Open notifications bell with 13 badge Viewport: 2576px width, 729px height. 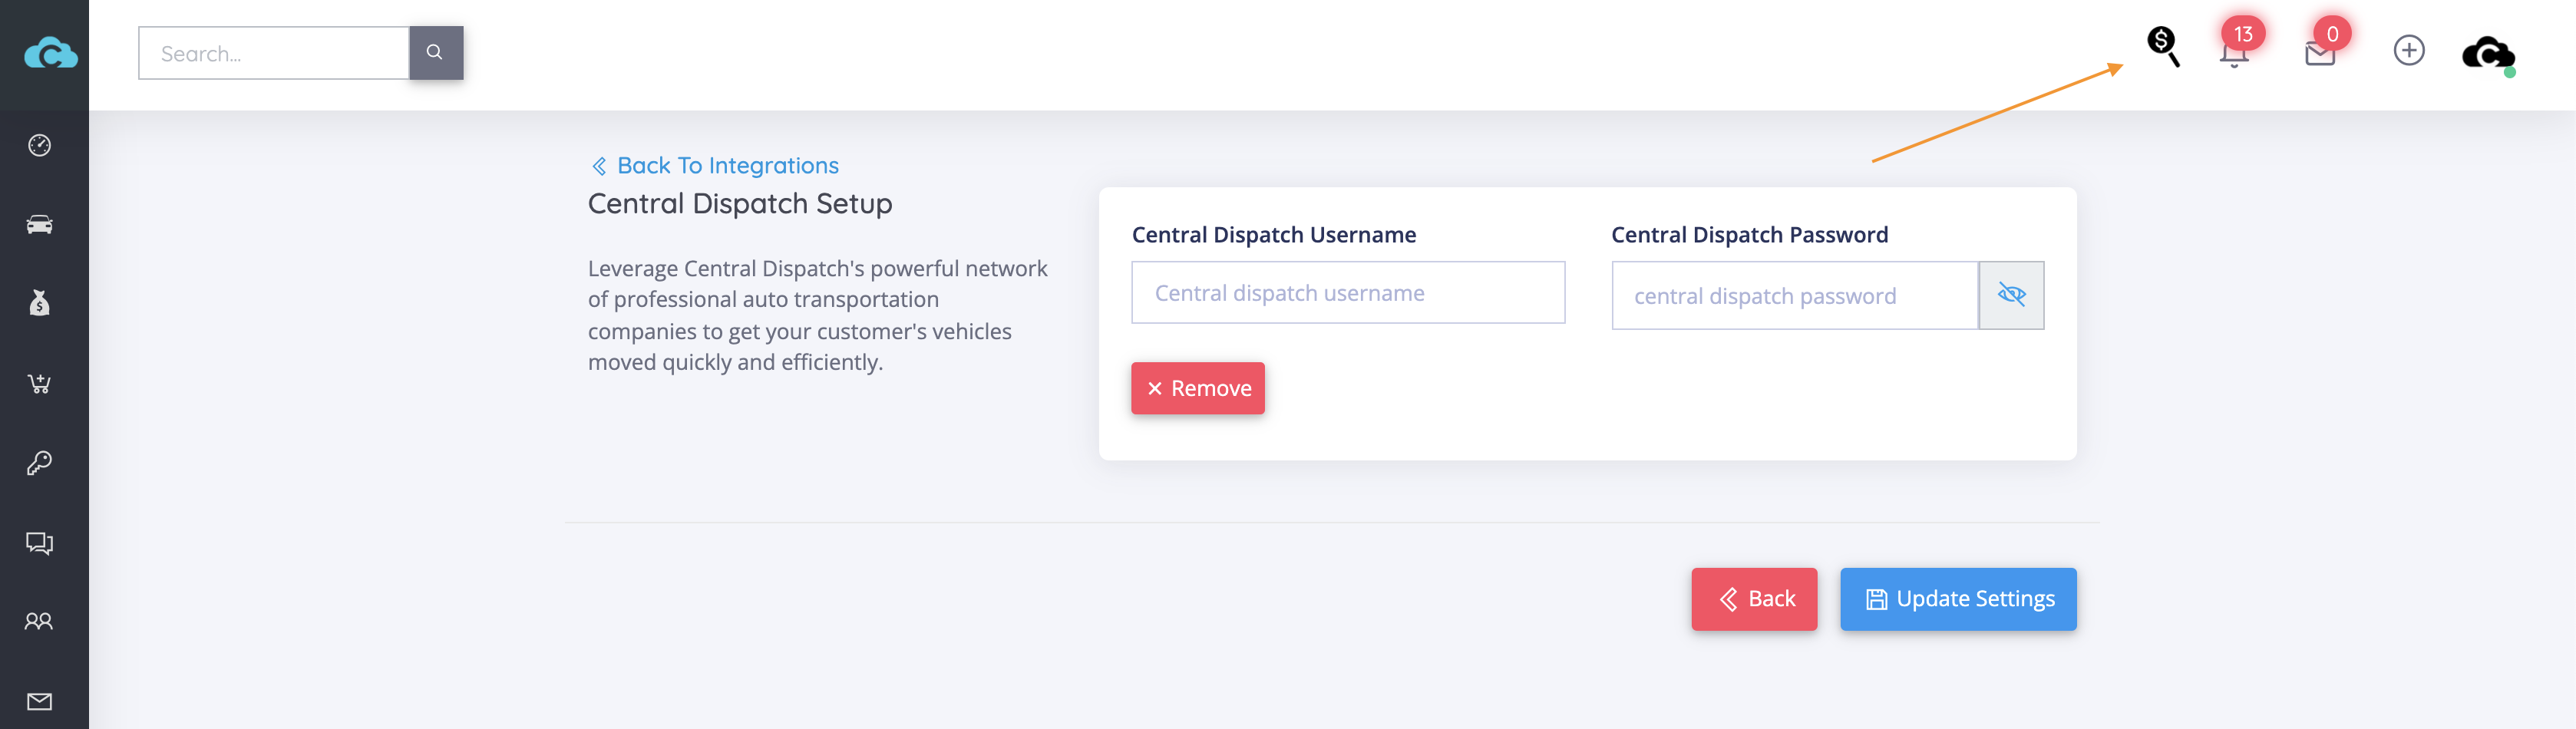[x=2237, y=46]
